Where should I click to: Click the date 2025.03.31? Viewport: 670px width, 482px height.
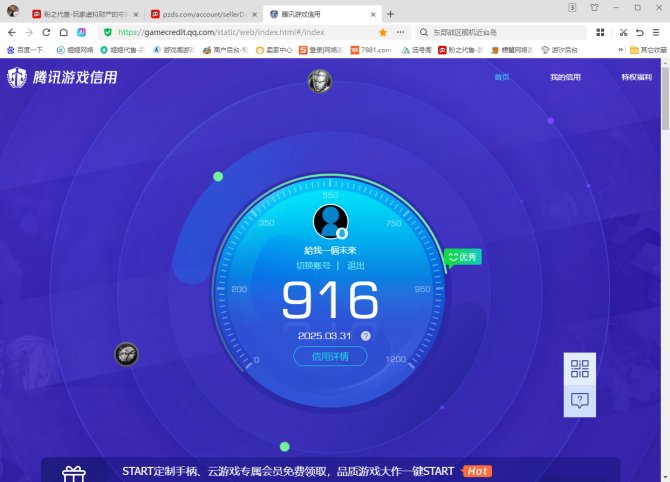click(324, 336)
